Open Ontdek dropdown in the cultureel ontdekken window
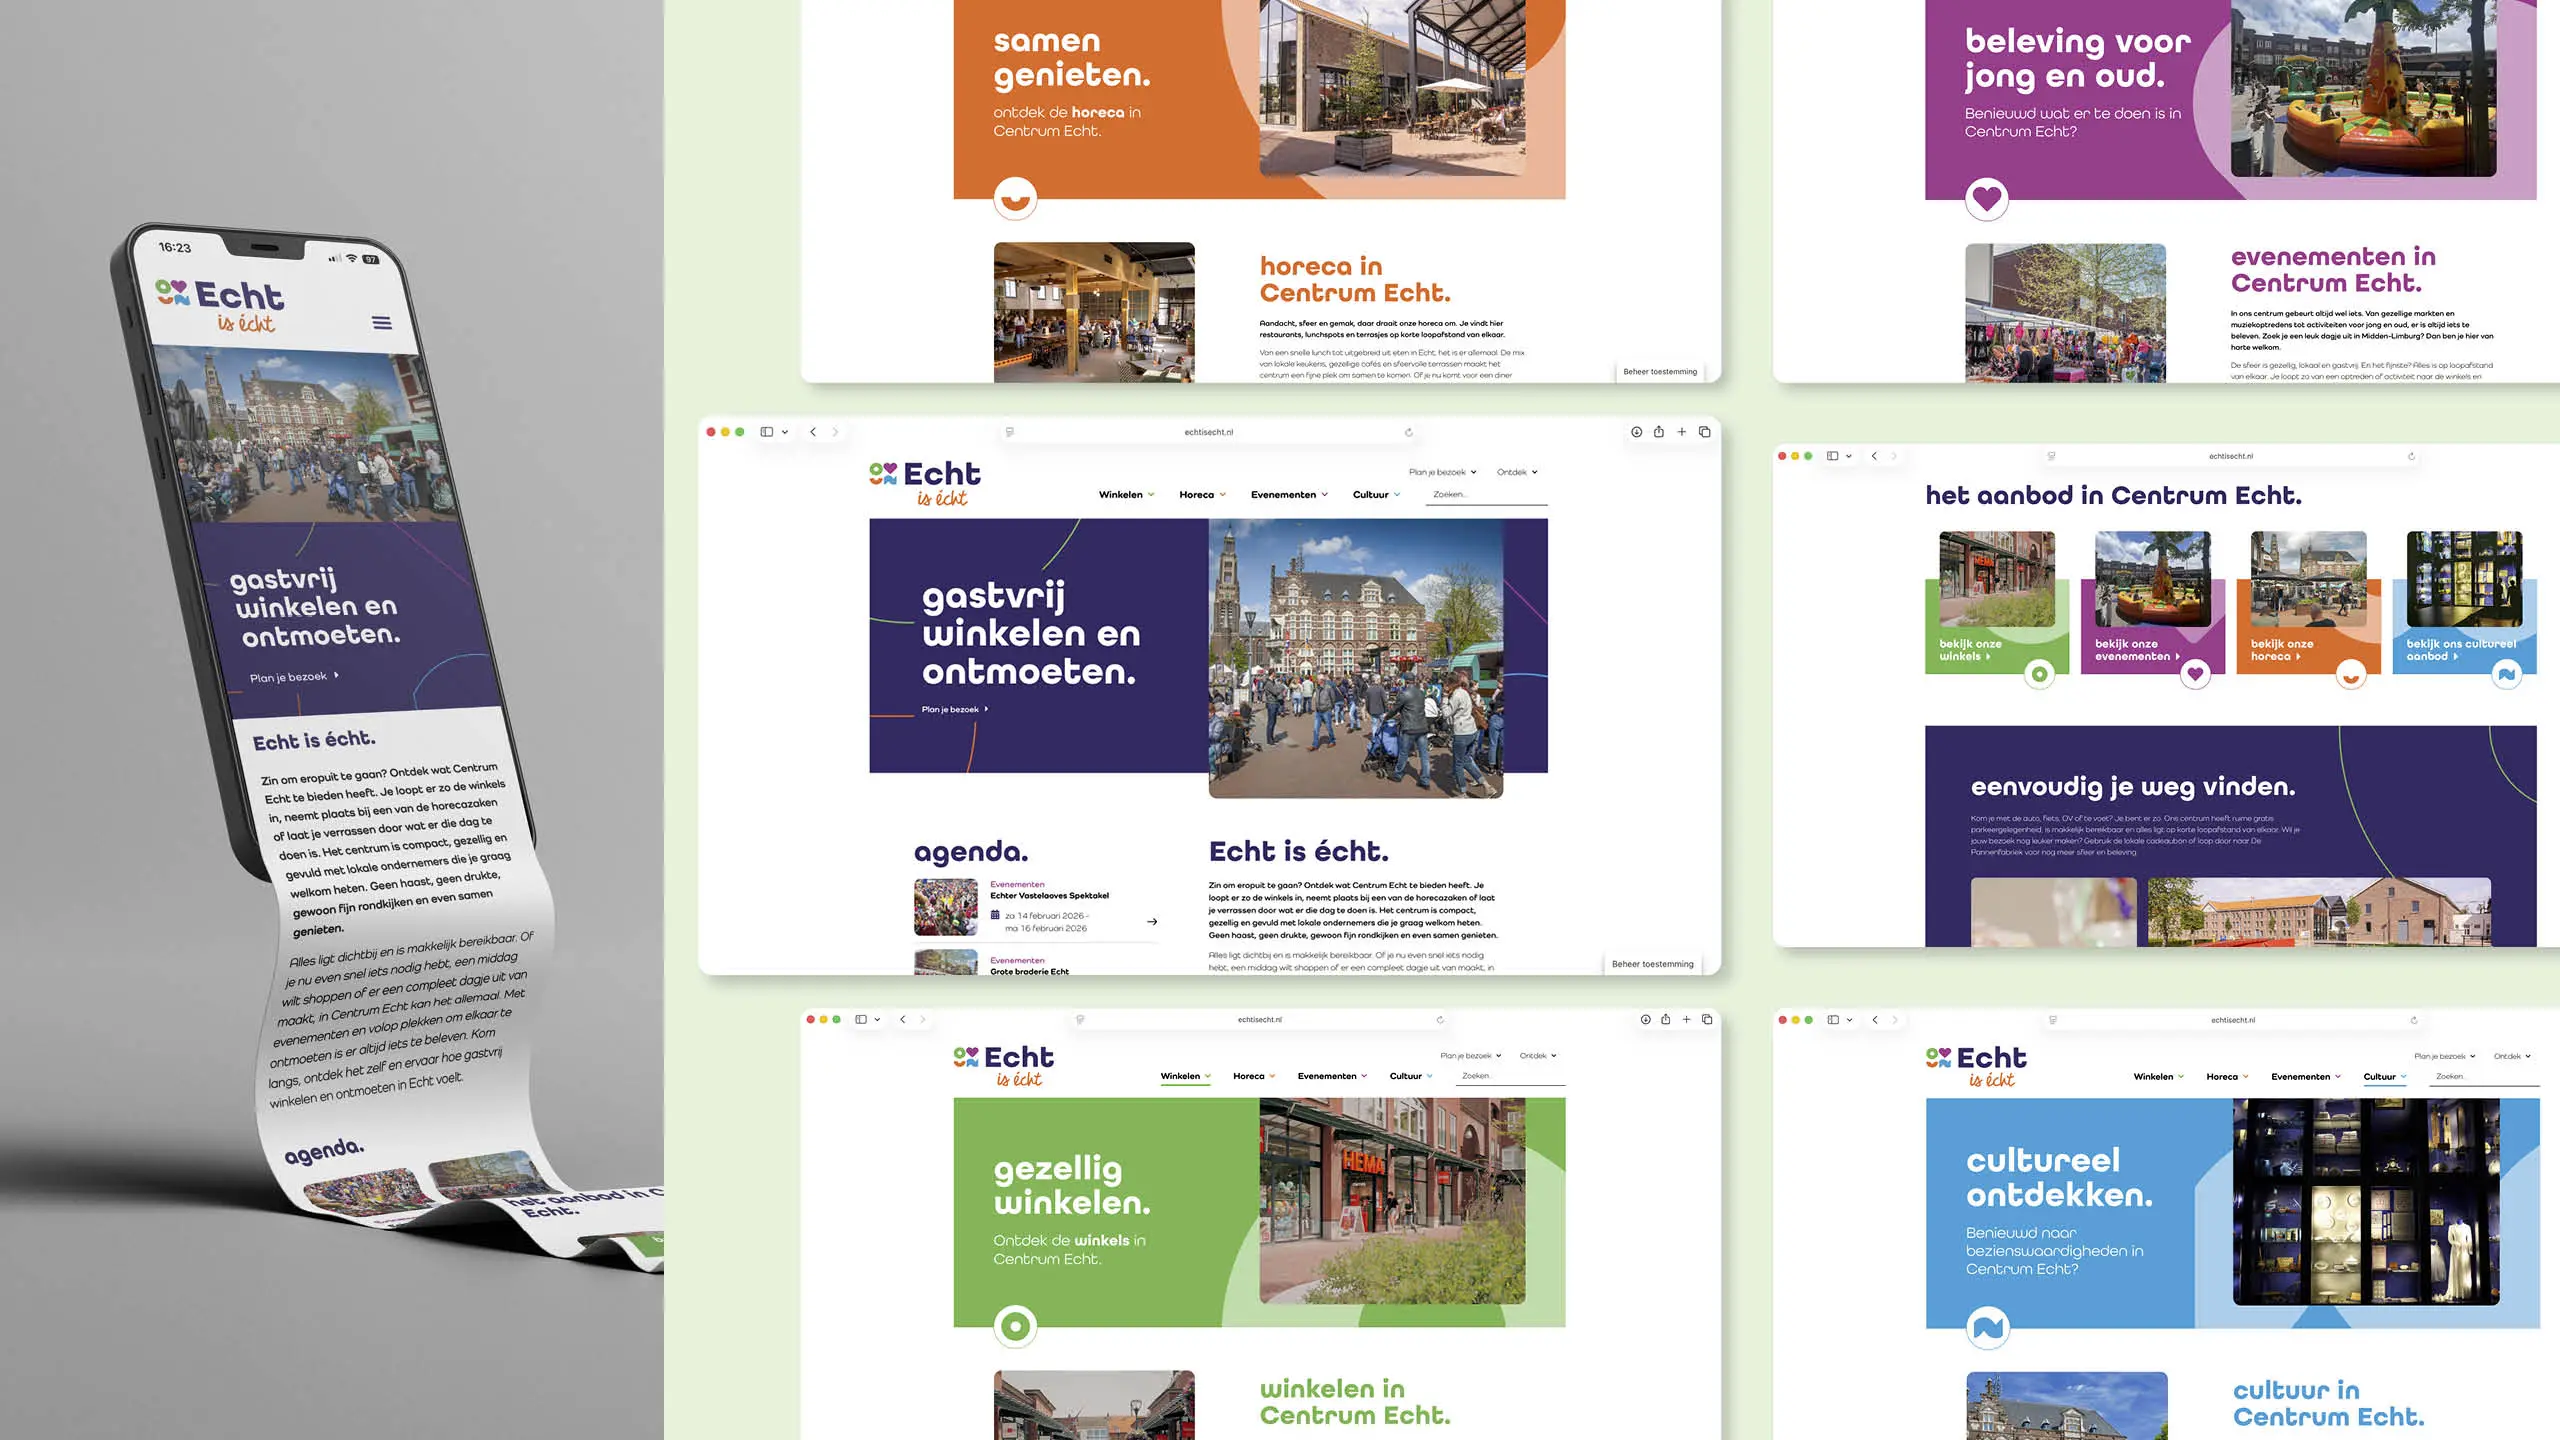 (2512, 1056)
